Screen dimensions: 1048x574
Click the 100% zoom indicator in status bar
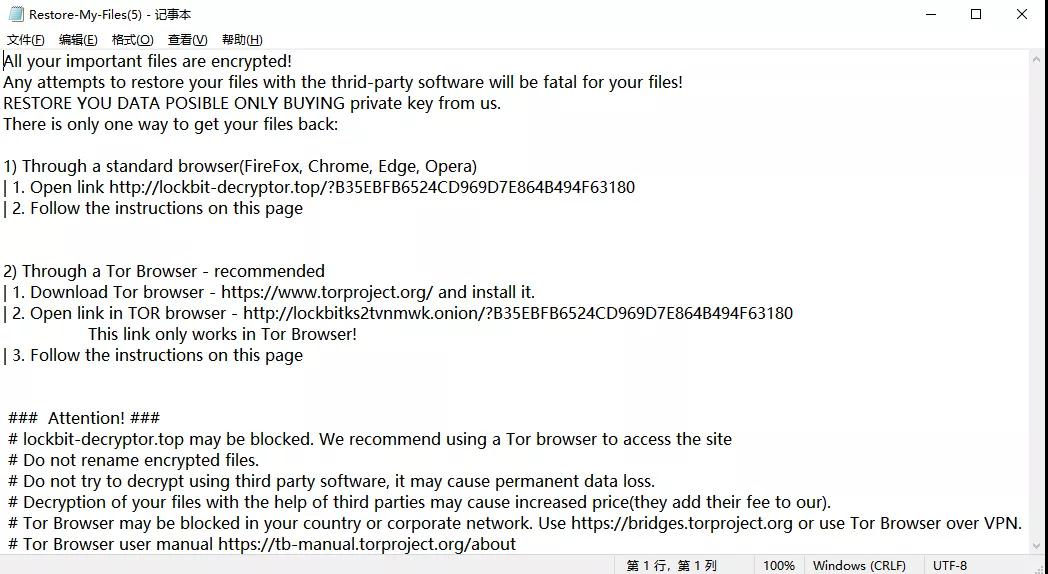[779, 565]
